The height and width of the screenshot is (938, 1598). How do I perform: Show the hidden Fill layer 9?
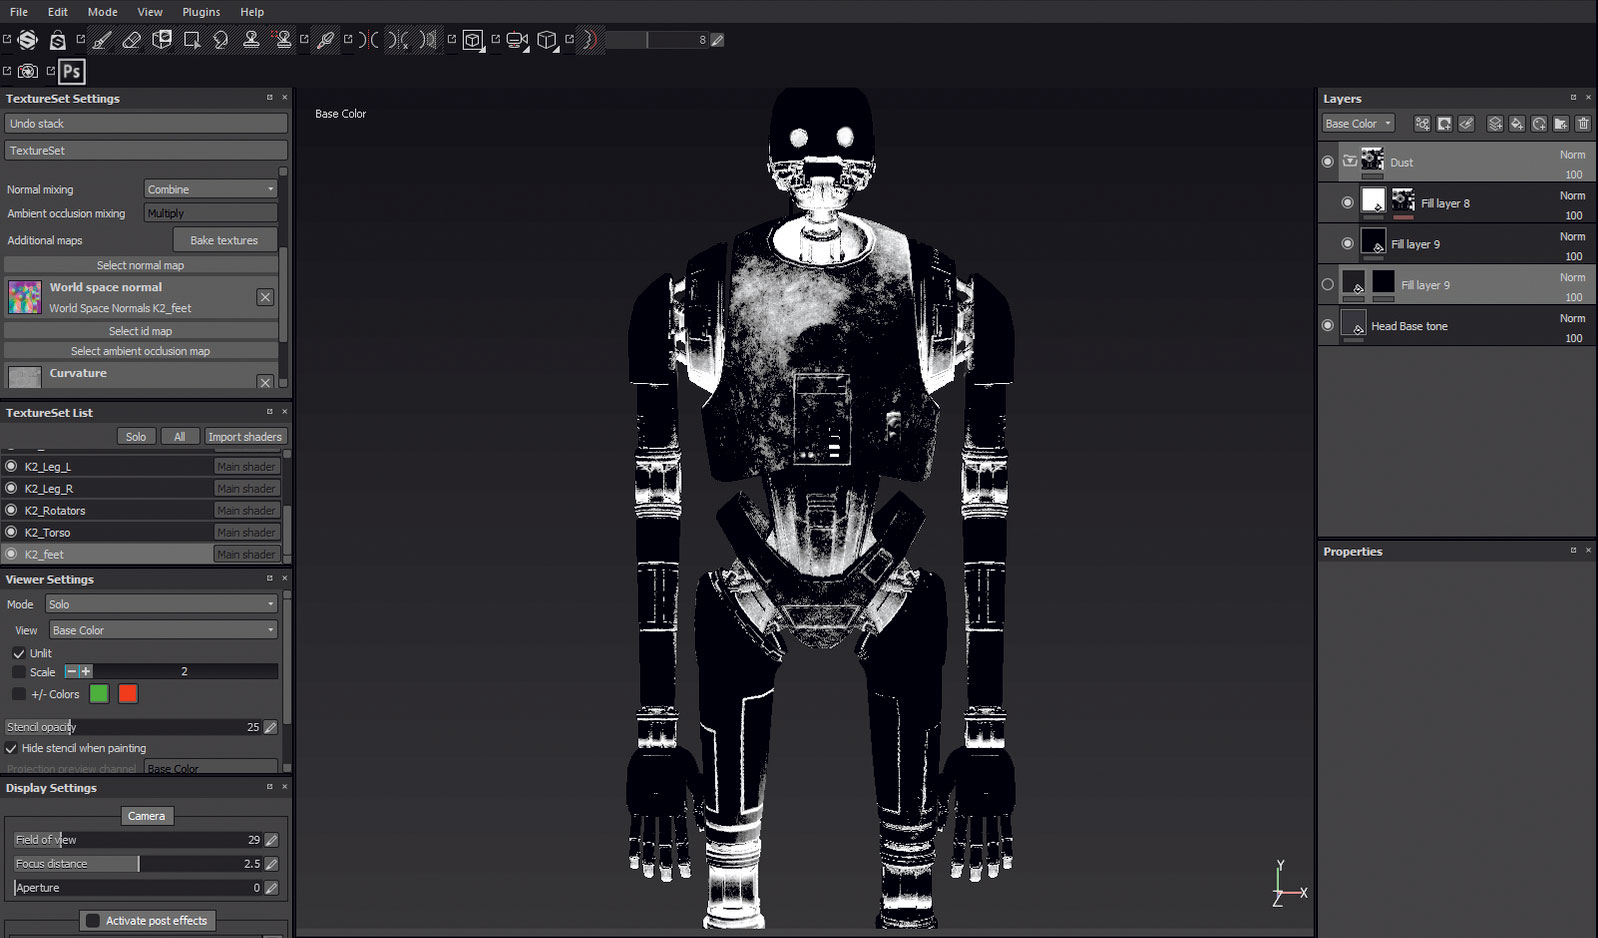tap(1328, 285)
